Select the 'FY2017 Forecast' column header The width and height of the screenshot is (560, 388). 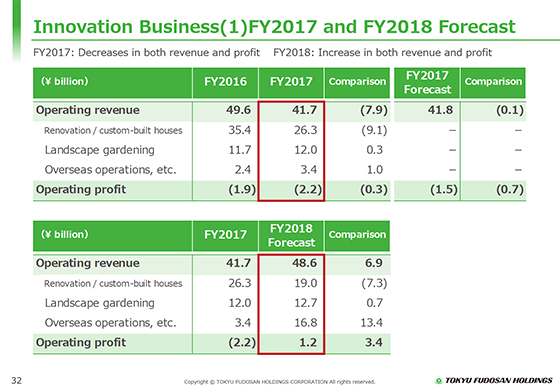tap(427, 83)
